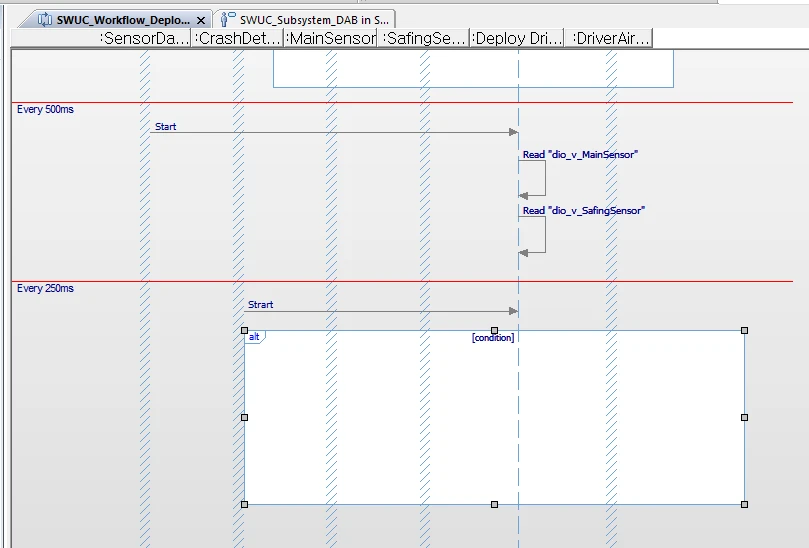809x548 pixels.
Task: Click the alt frame's top-left selection handle
Action: 245,330
